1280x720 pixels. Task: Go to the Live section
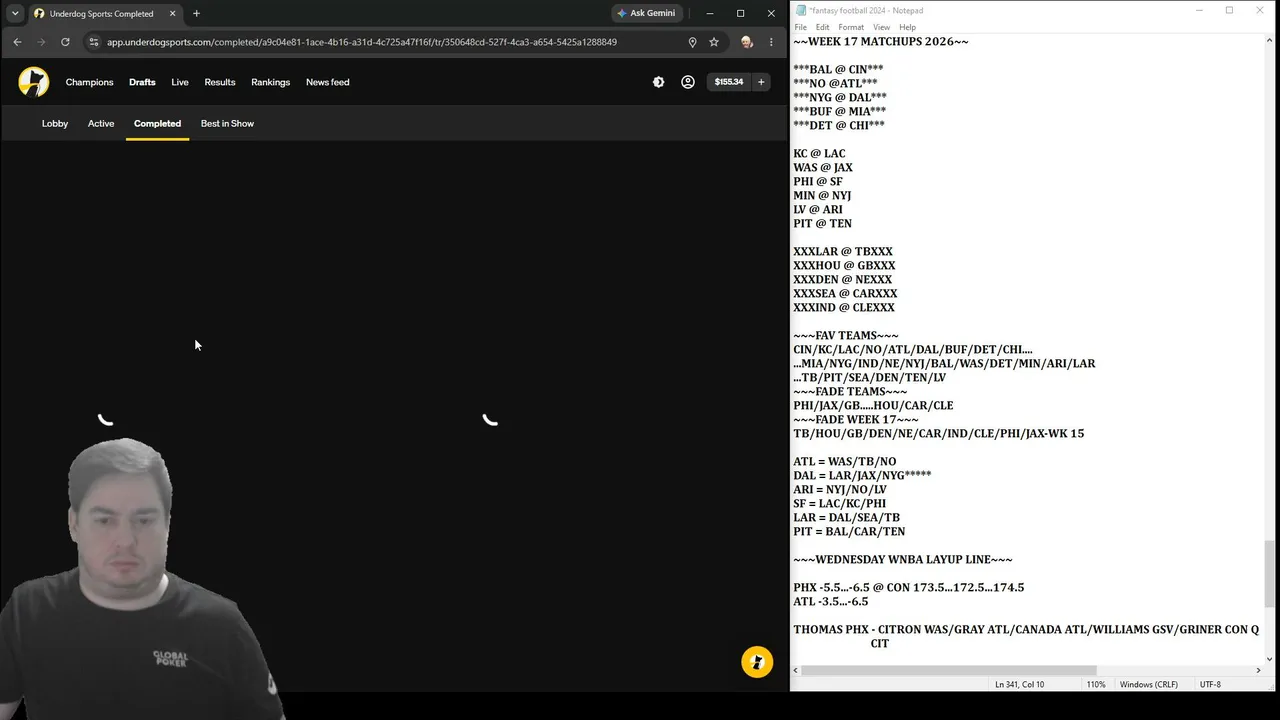tap(180, 82)
